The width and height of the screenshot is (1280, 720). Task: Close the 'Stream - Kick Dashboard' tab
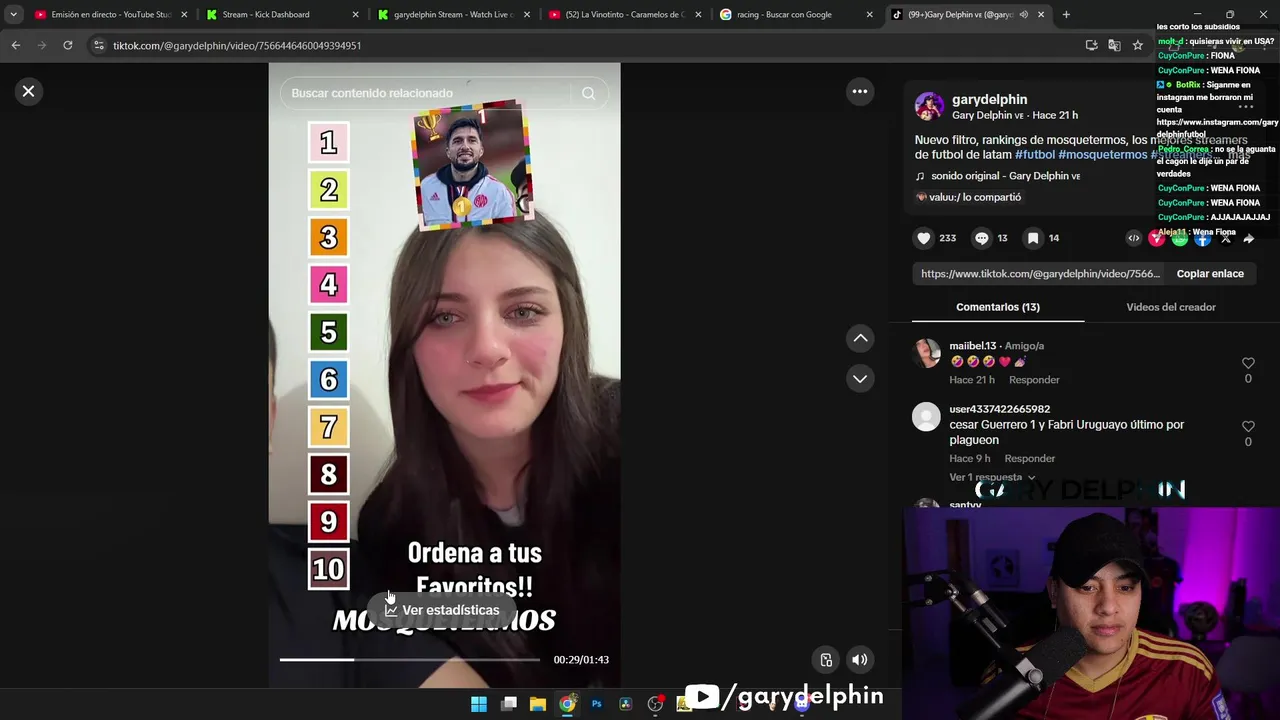(x=356, y=15)
